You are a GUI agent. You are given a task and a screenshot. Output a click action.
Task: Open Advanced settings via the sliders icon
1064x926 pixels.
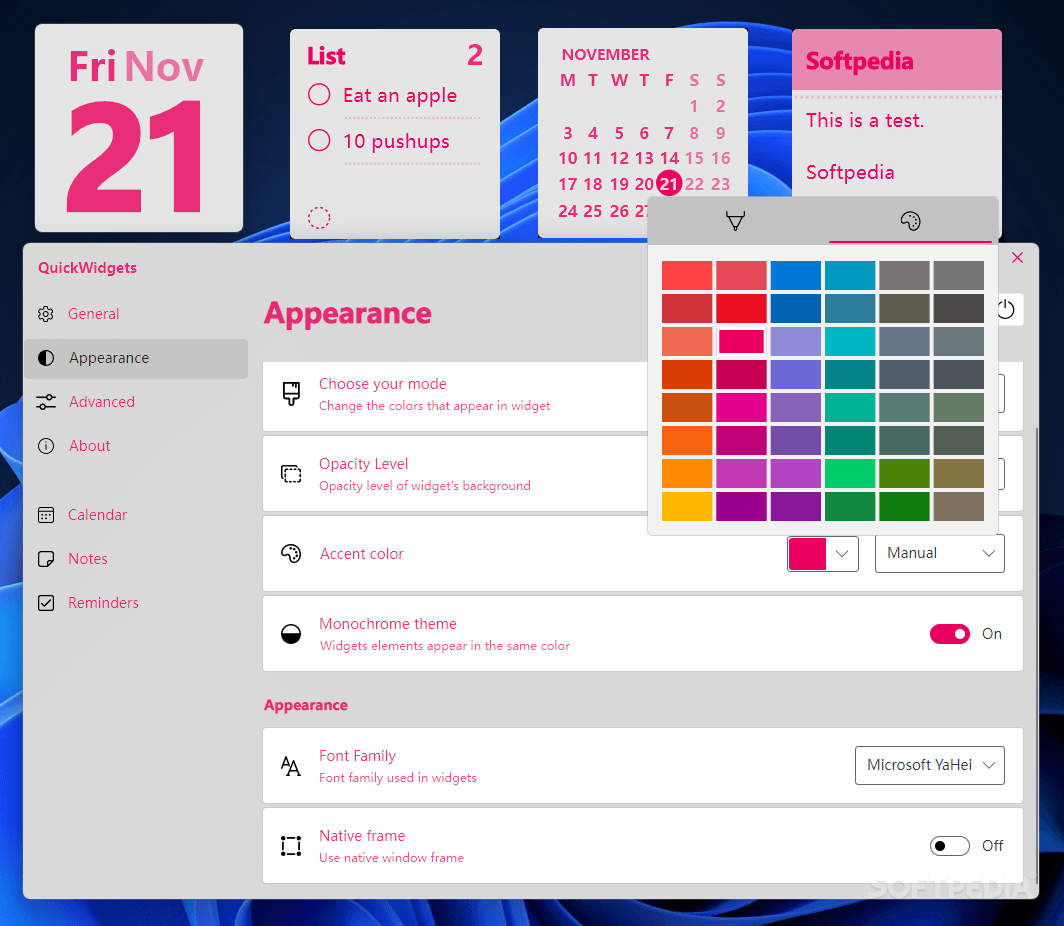pos(45,401)
